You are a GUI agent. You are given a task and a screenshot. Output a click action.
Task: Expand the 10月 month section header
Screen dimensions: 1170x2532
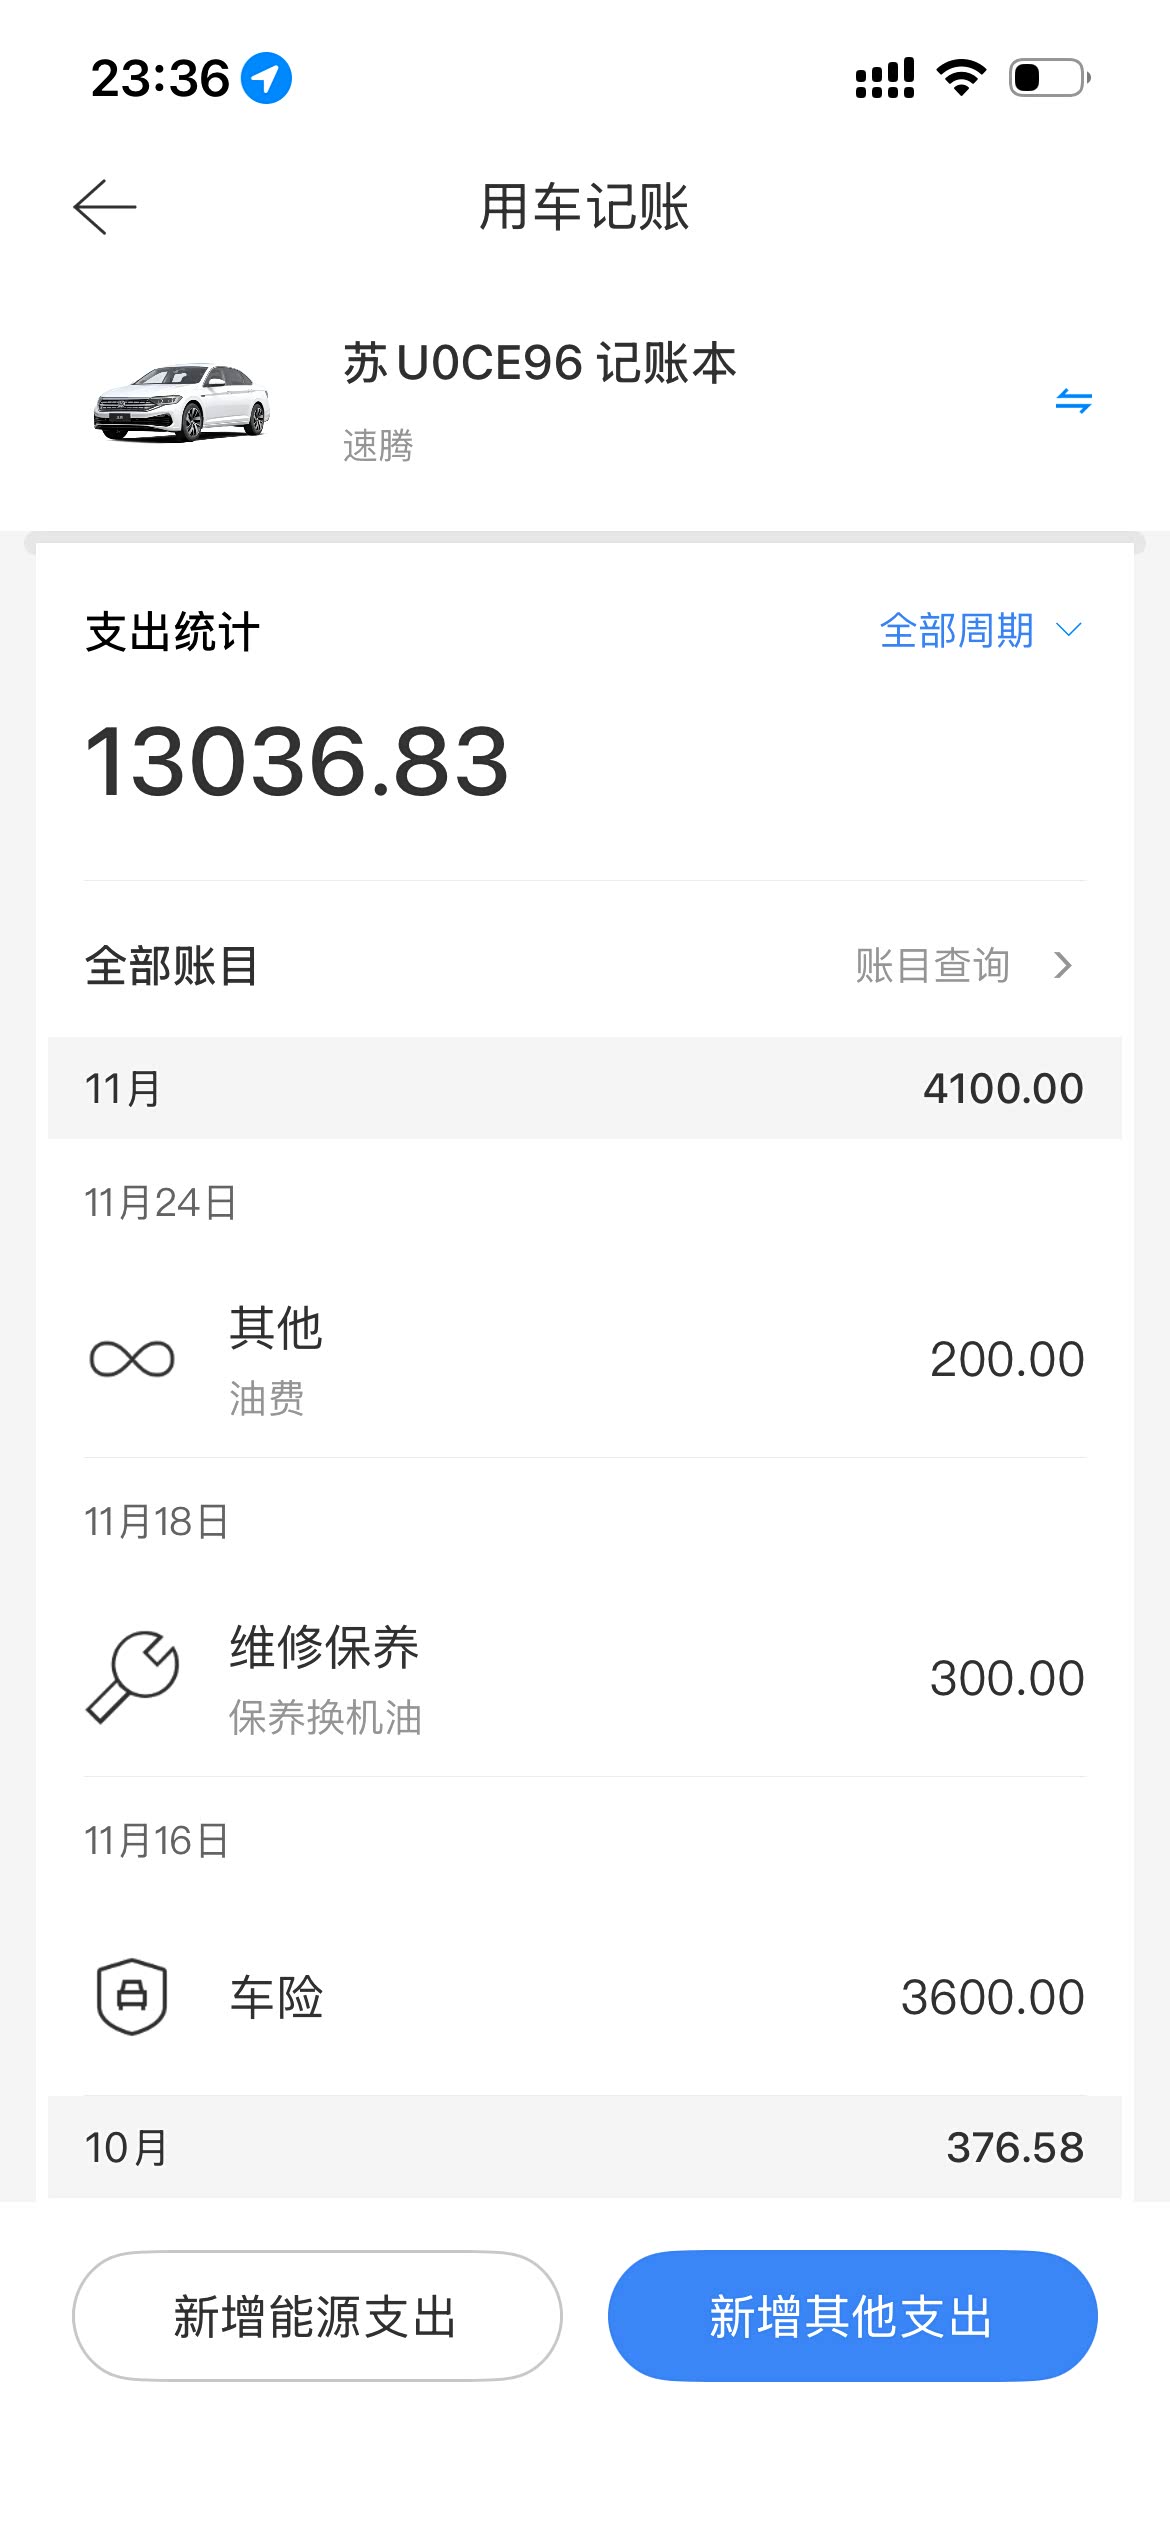click(585, 2147)
